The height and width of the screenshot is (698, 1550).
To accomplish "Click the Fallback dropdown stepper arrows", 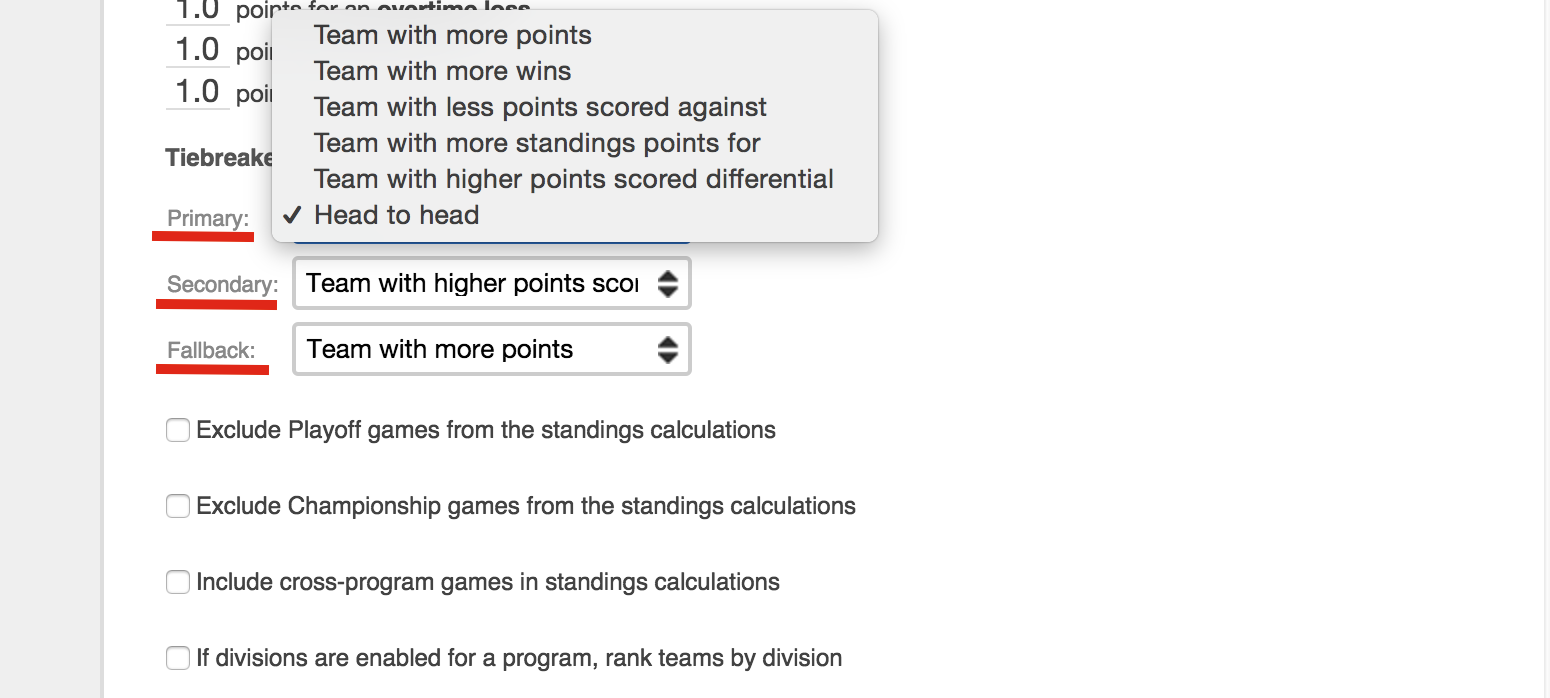I will [668, 349].
